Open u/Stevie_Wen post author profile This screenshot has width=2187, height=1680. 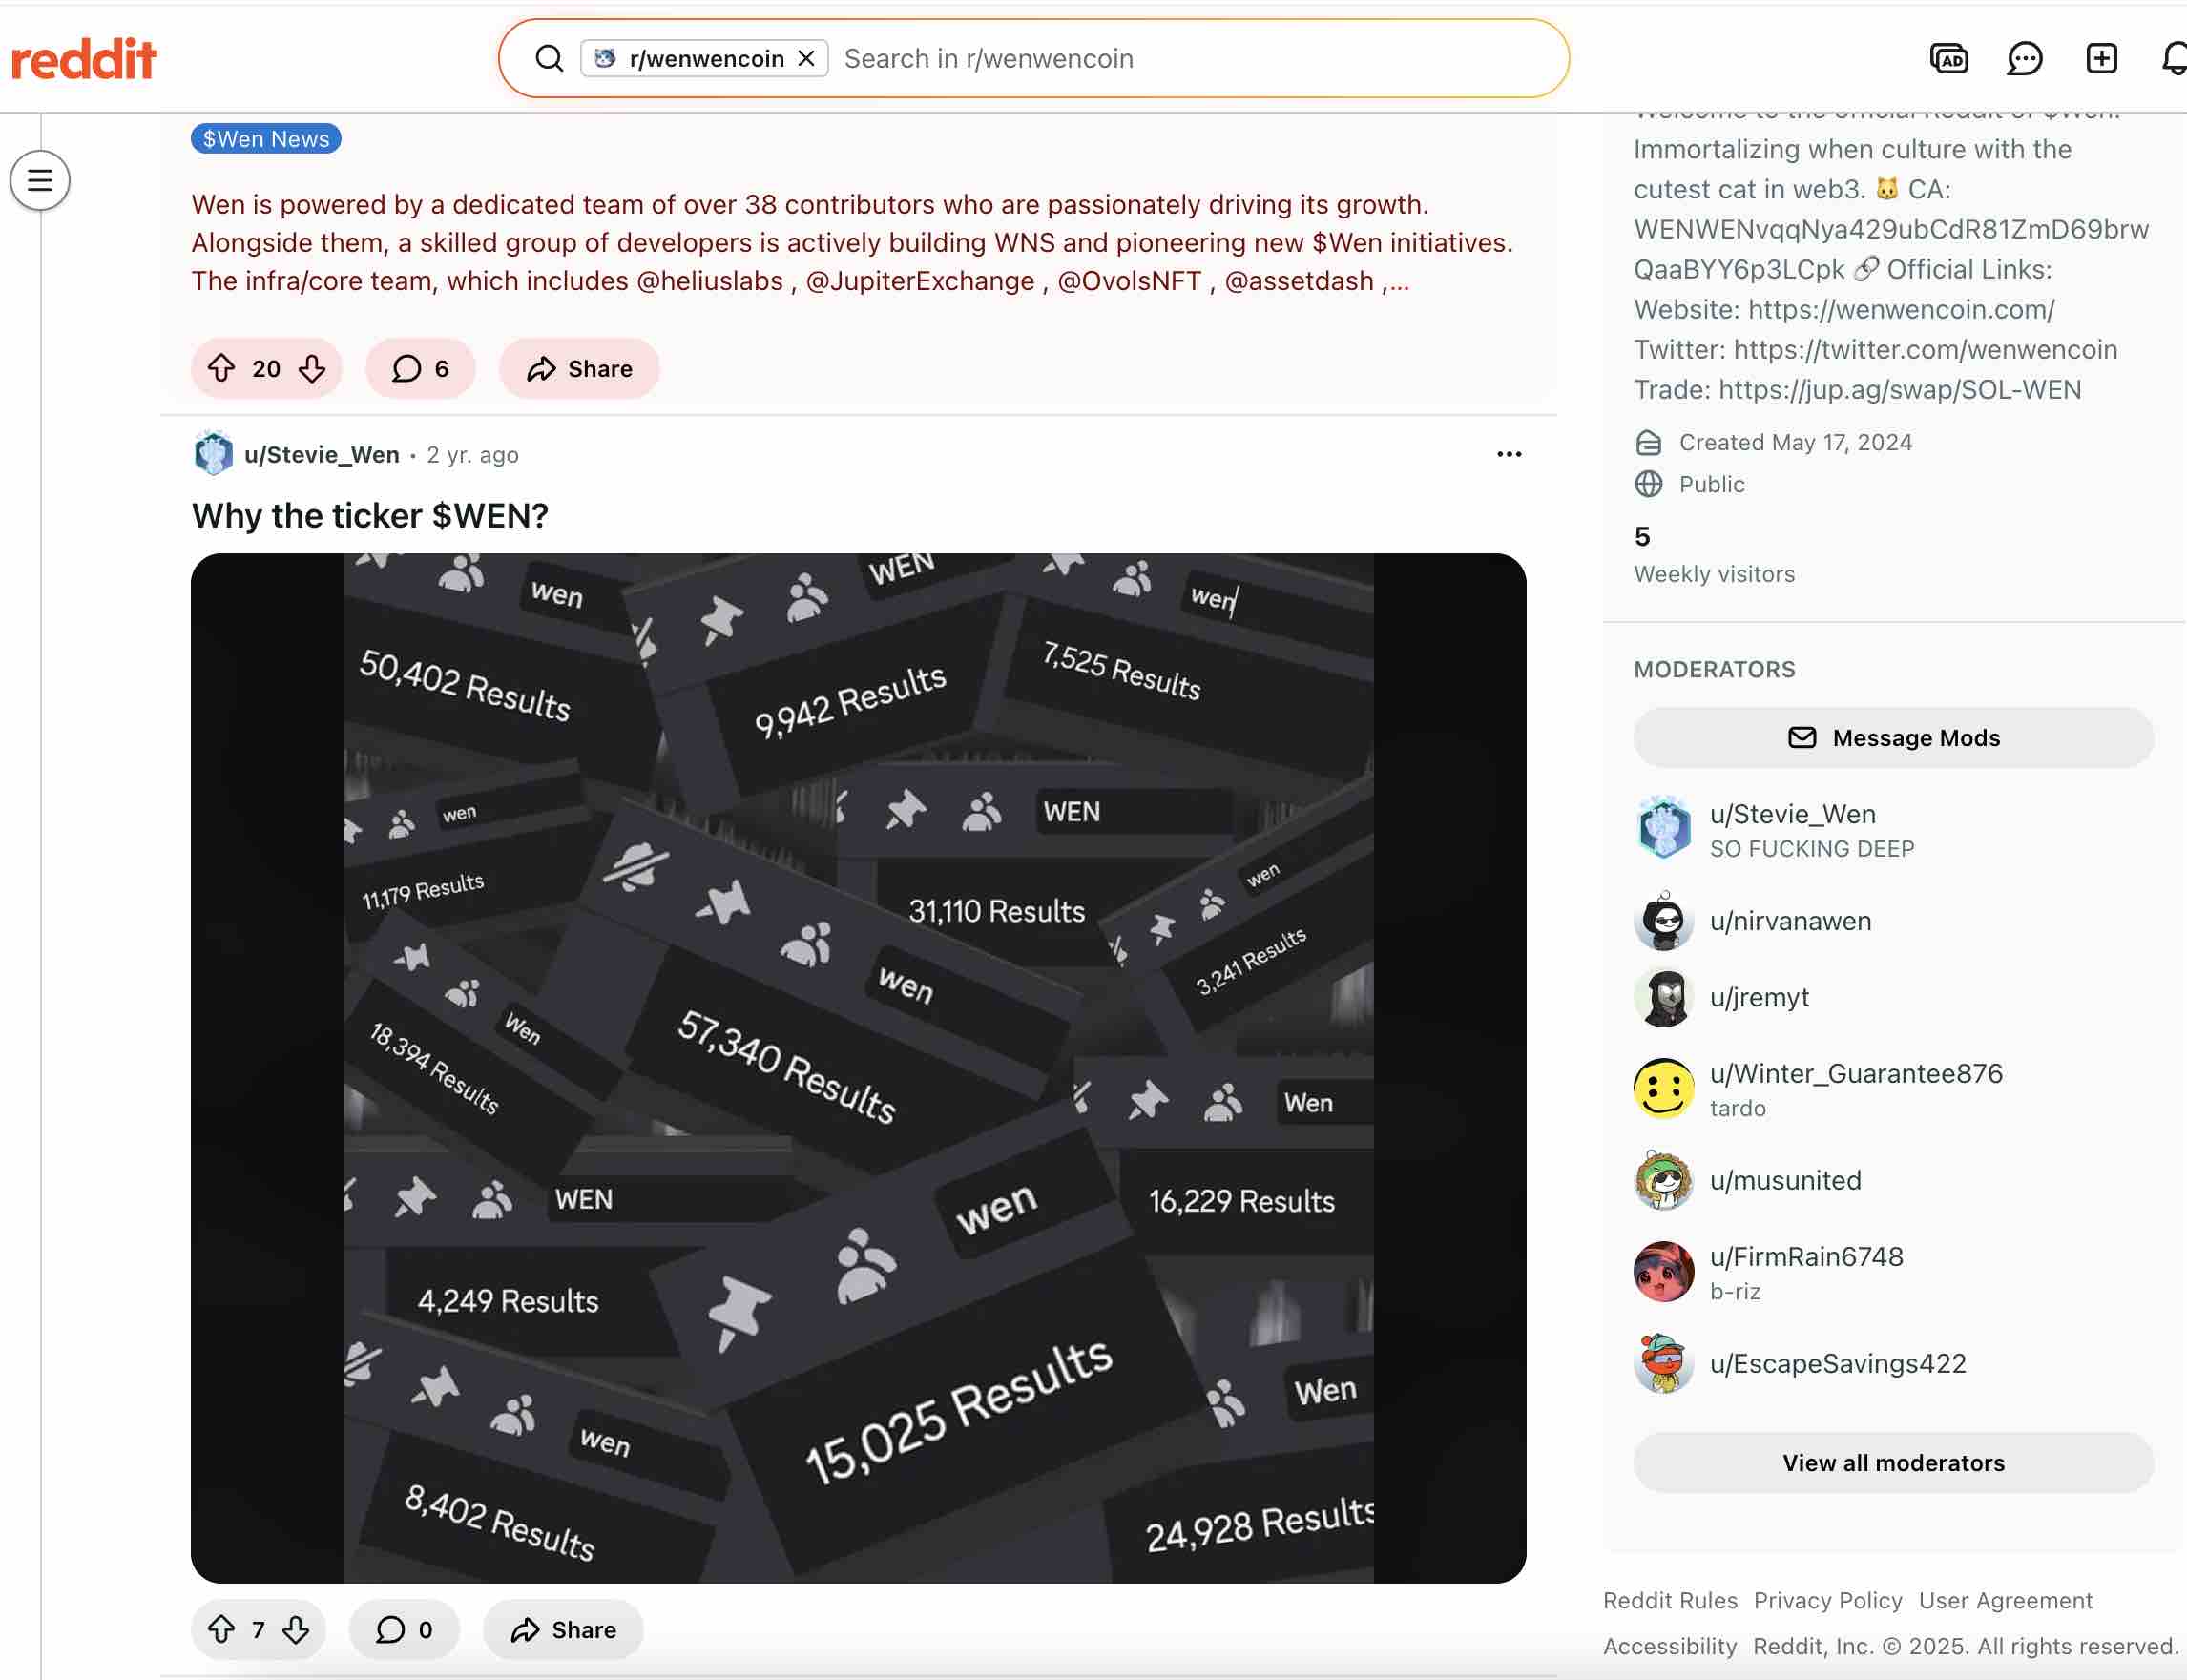pos(322,455)
